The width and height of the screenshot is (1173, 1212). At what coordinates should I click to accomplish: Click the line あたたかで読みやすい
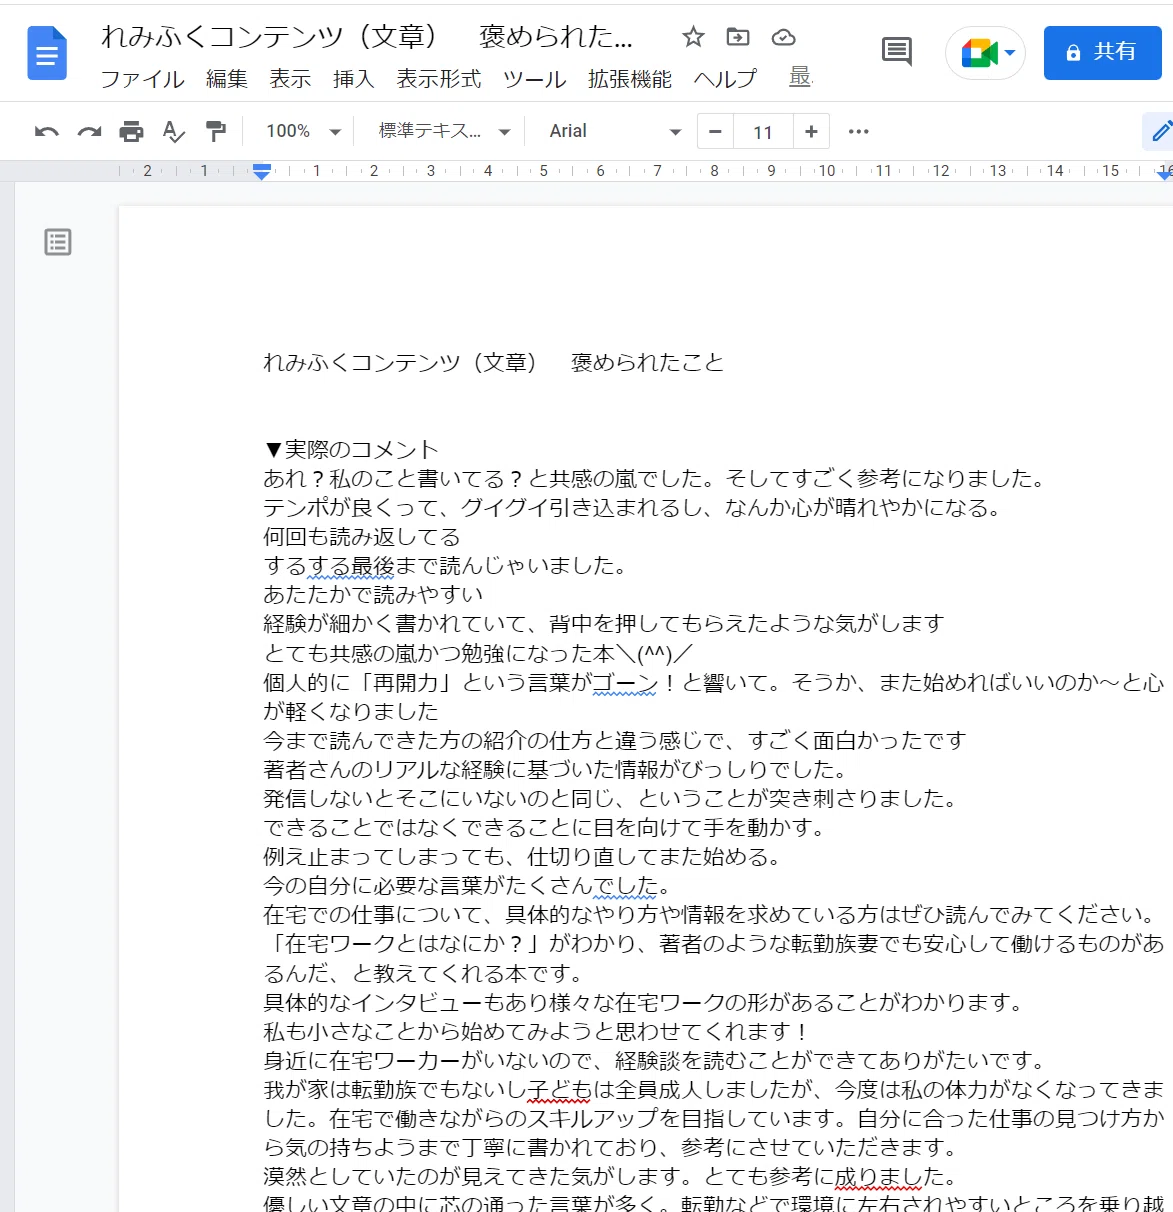pos(373,595)
